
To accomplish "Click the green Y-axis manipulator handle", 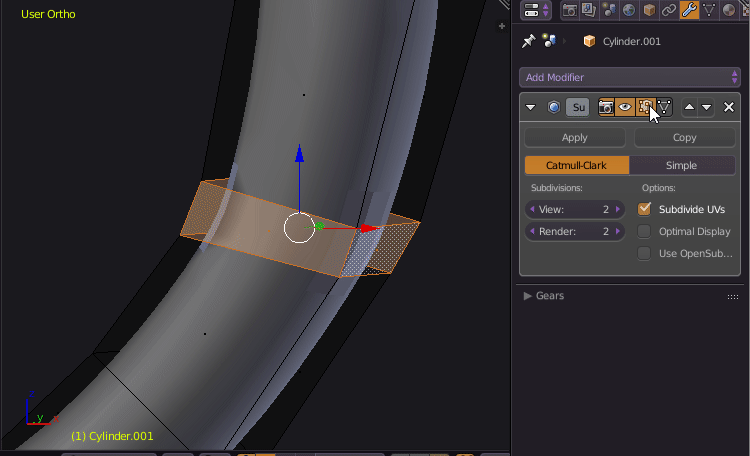I will point(320,225).
